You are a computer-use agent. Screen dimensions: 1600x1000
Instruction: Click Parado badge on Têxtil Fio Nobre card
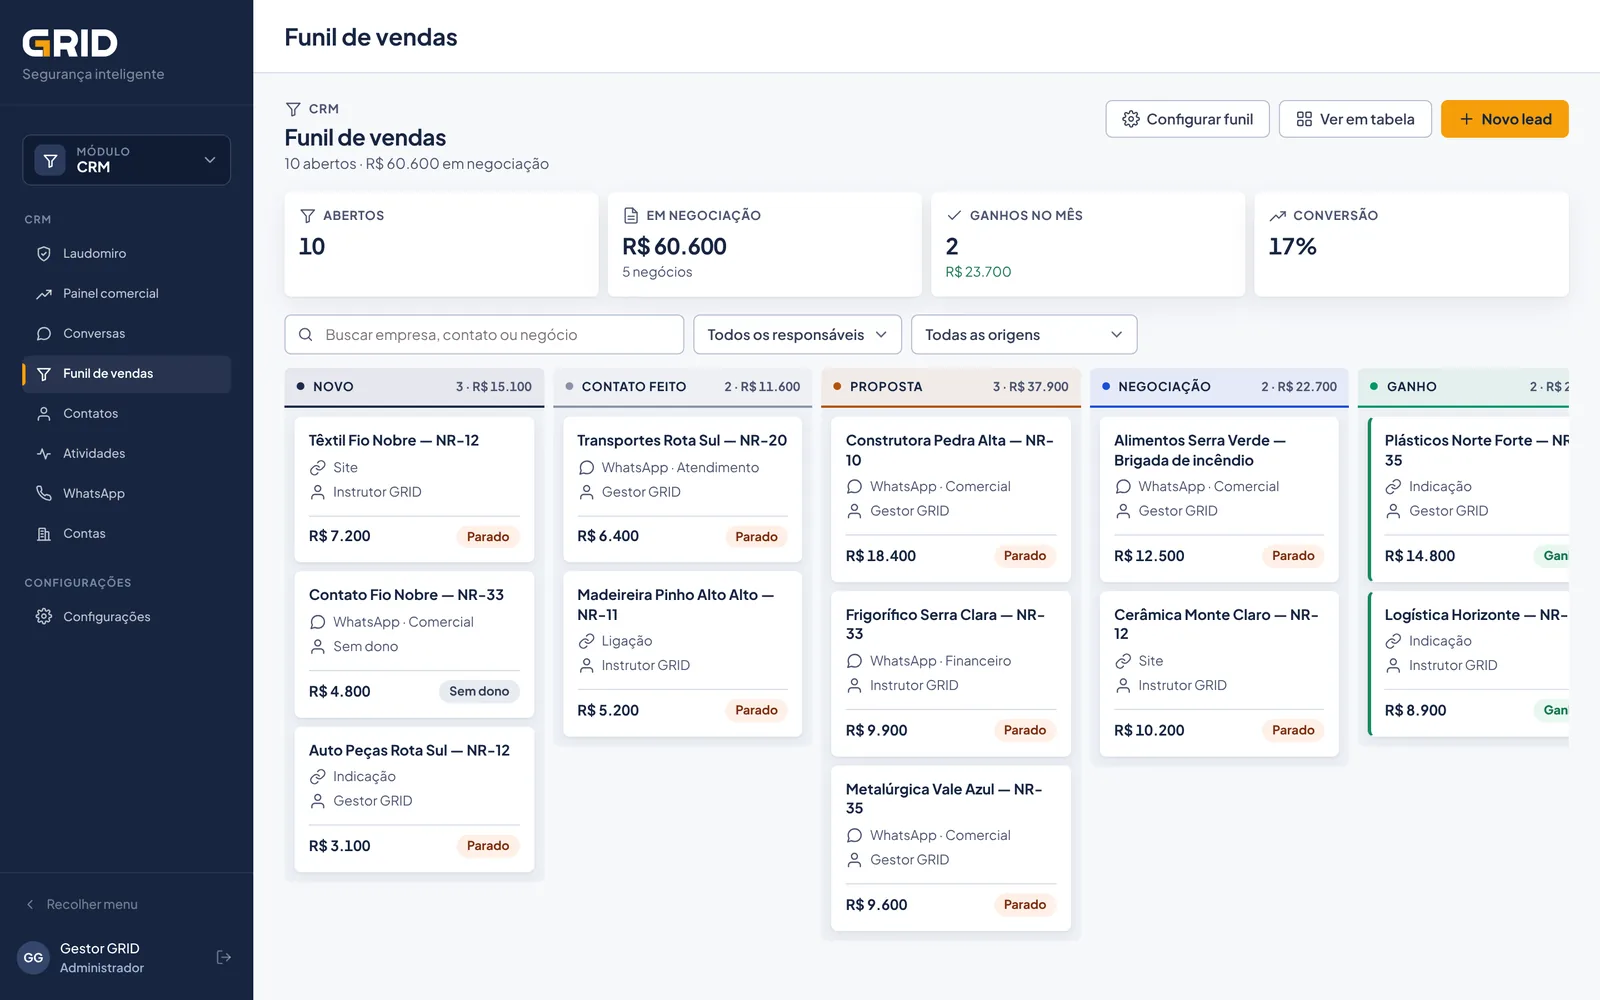coord(488,537)
